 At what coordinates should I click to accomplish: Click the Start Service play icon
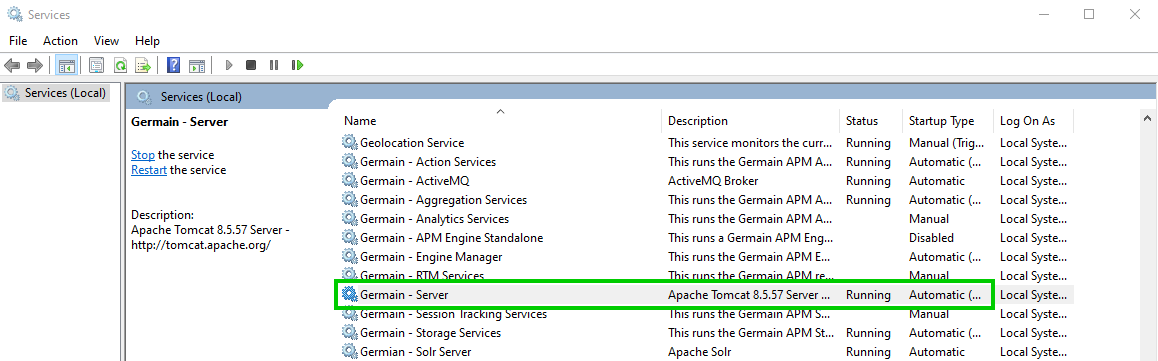pos(229,66)
